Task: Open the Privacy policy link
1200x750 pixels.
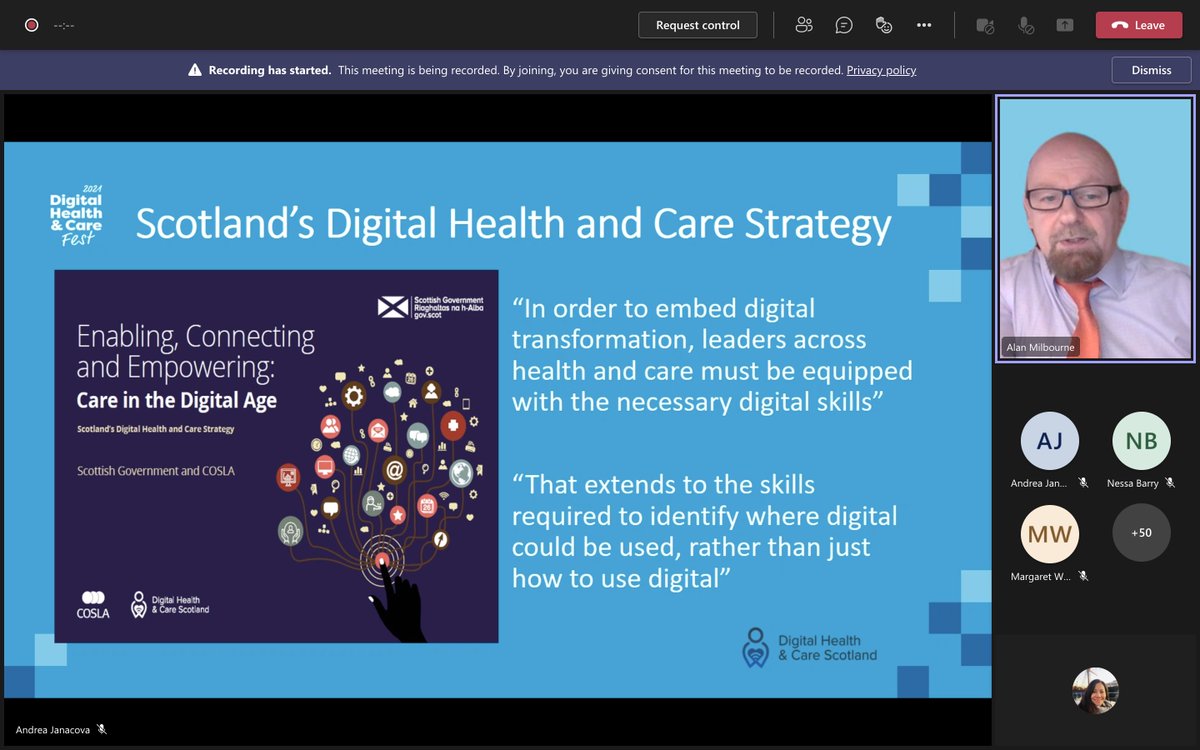Action: (x=881, y=70)
